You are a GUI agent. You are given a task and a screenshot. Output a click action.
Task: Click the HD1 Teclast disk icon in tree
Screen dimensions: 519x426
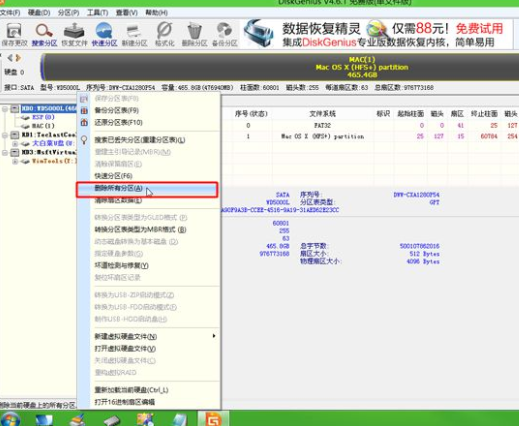point(15,135)
